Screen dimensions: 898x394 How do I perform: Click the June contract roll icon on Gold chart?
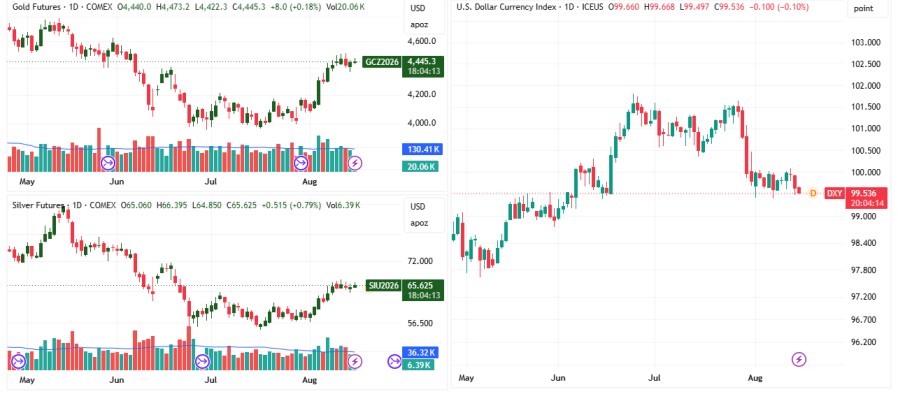click(108, 164)
